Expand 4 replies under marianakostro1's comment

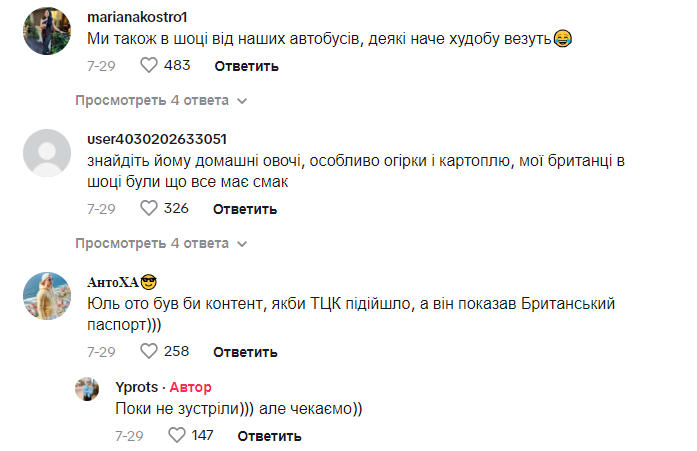pyautogui.click(x=161, y=101)
